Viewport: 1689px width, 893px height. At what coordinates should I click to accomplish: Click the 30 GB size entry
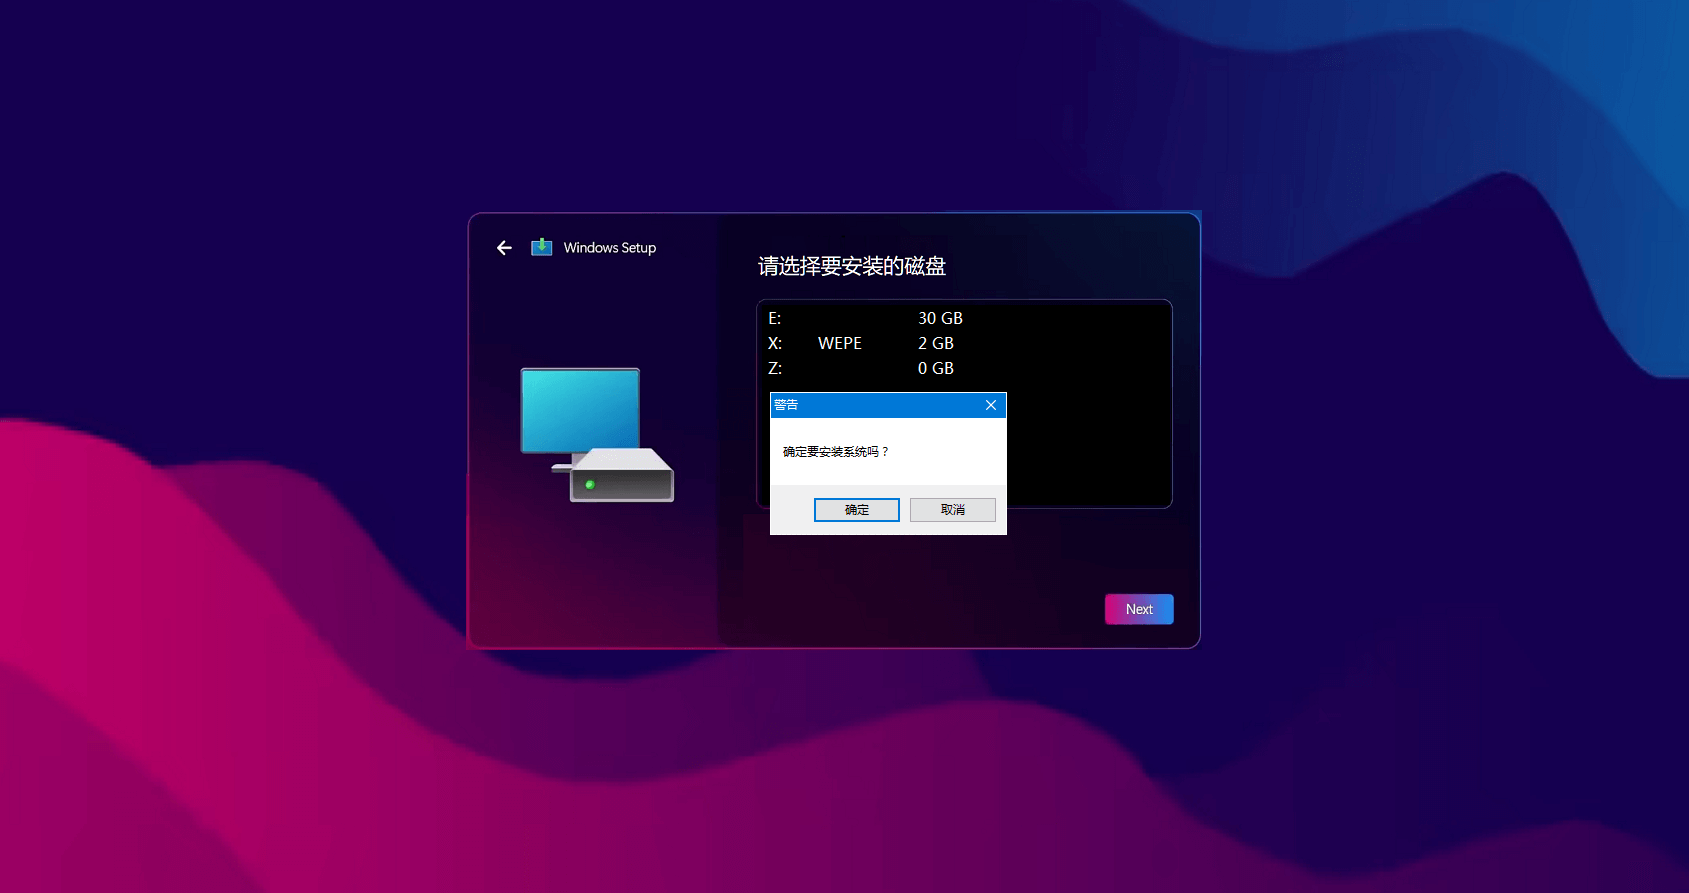pyautogui.click(x=940, y=318)
